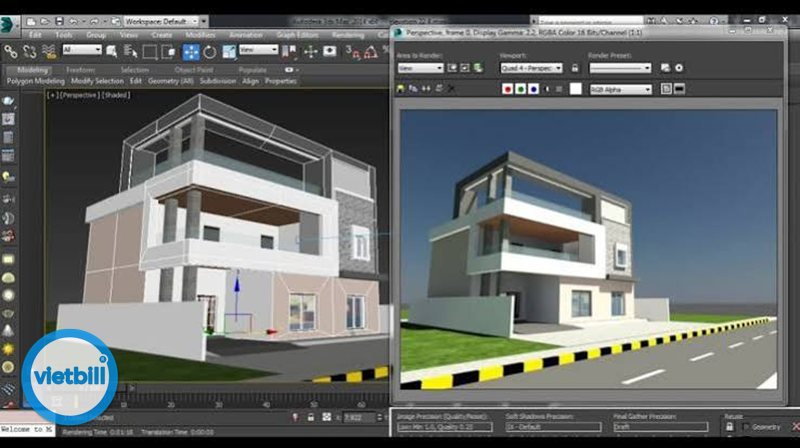Activate the Select and Move tool
Viewport: 800px width, 448px height.
[191, 52]
